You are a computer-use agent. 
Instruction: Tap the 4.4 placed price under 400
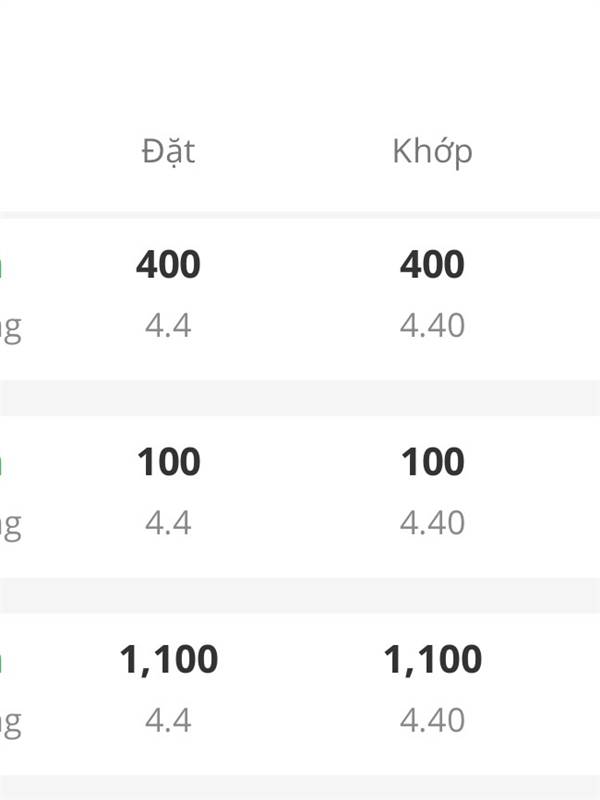[x=168, y=326]
